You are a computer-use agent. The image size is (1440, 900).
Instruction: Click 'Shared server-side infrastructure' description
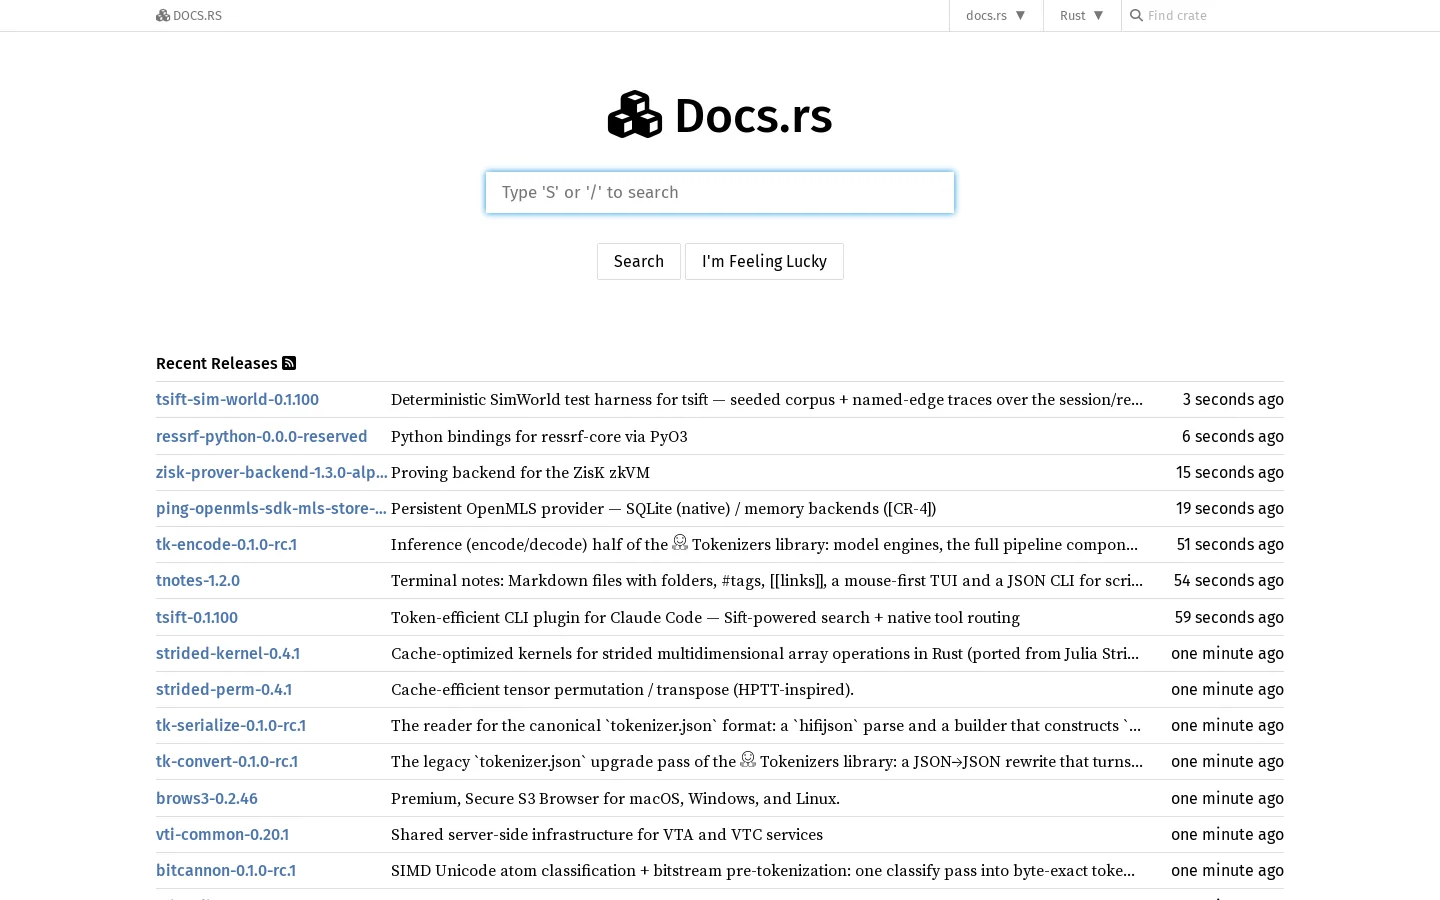pos(607,834)
